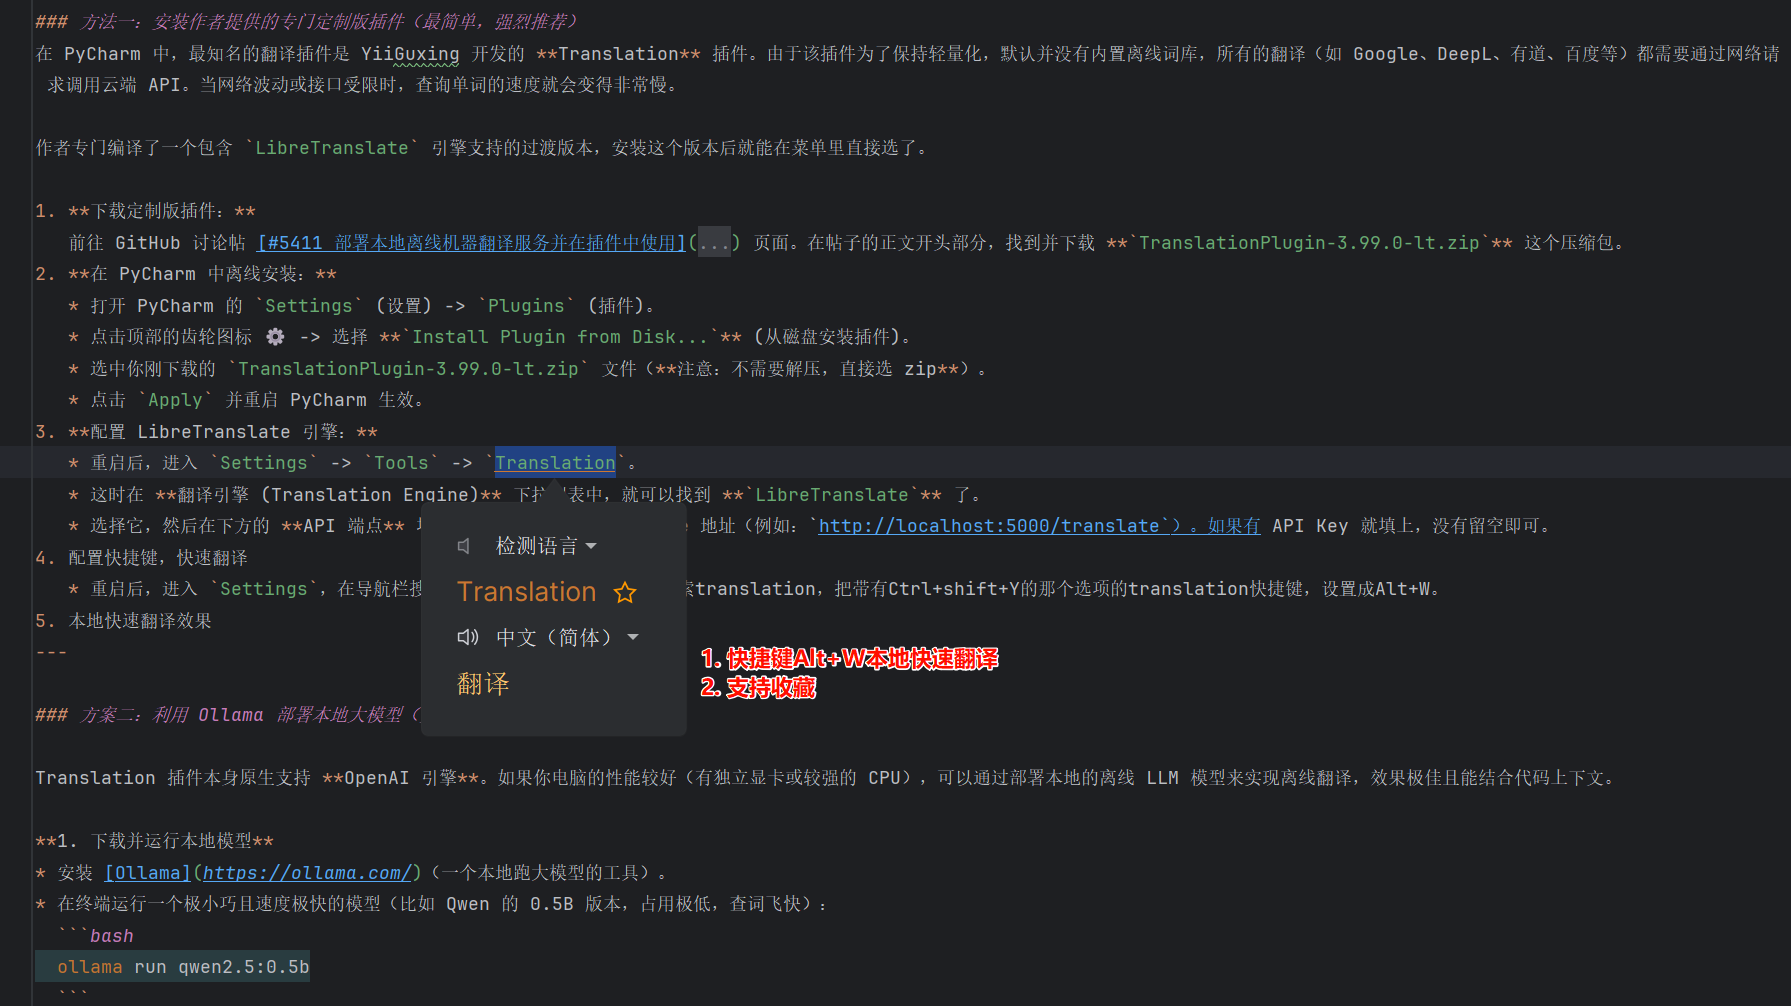Click 下载并运行本地模型 bold line
This screenshot has width=1791, height=1006.
tap(154, 841)
